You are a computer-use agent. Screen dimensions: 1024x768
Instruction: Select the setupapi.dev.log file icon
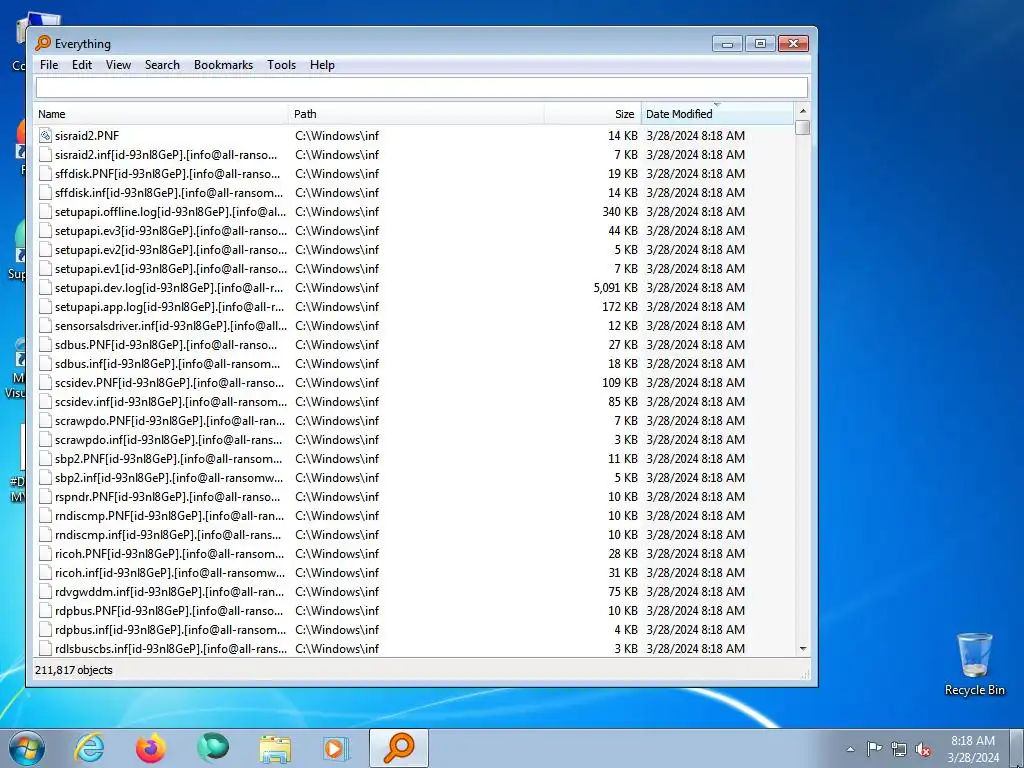tap(45, 287)
